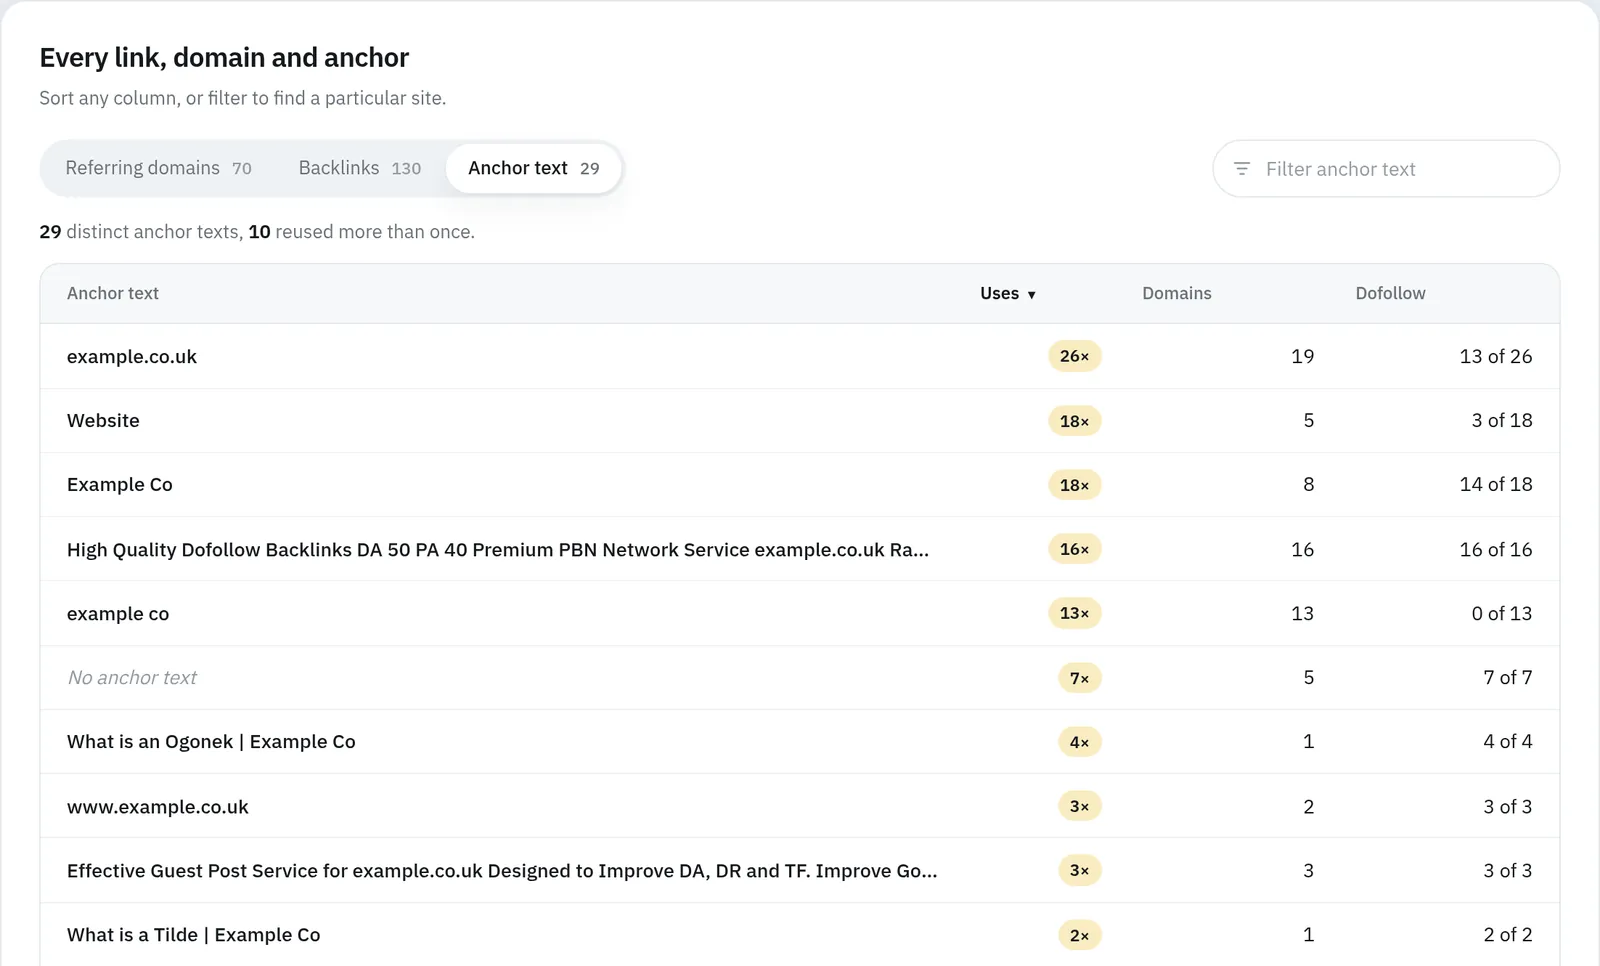The width and height of the screenshot is (1600, 966).
Task: Click the lowercase example co anchor
Action: (118, 614)
